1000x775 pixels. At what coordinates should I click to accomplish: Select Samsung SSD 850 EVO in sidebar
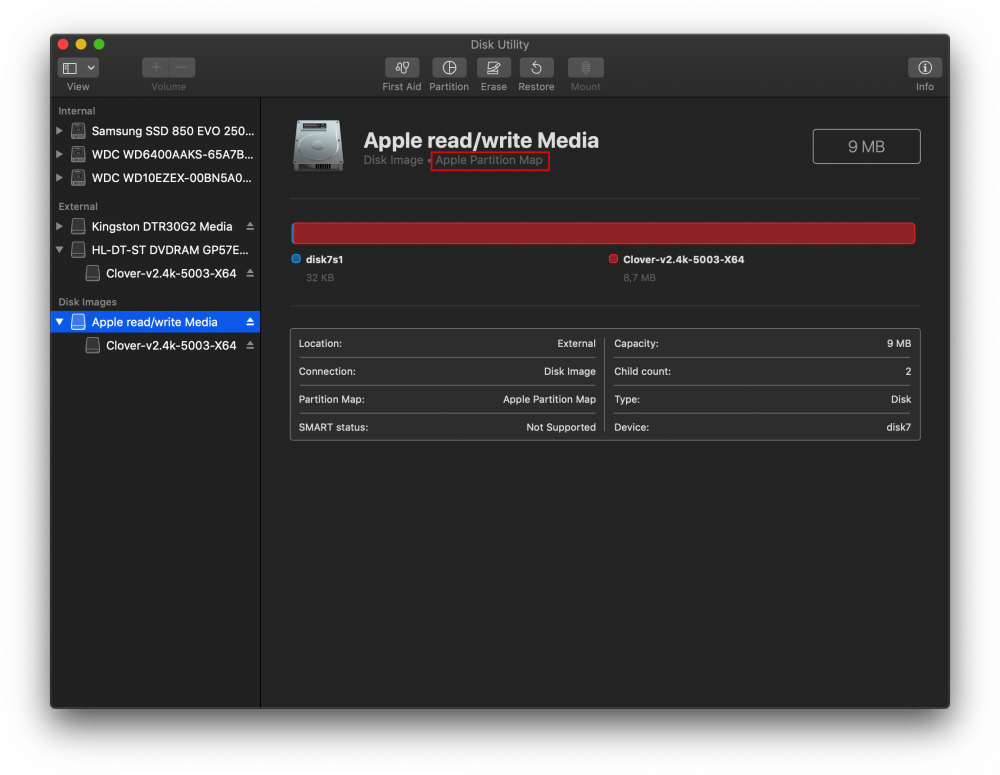coord(155,131)
